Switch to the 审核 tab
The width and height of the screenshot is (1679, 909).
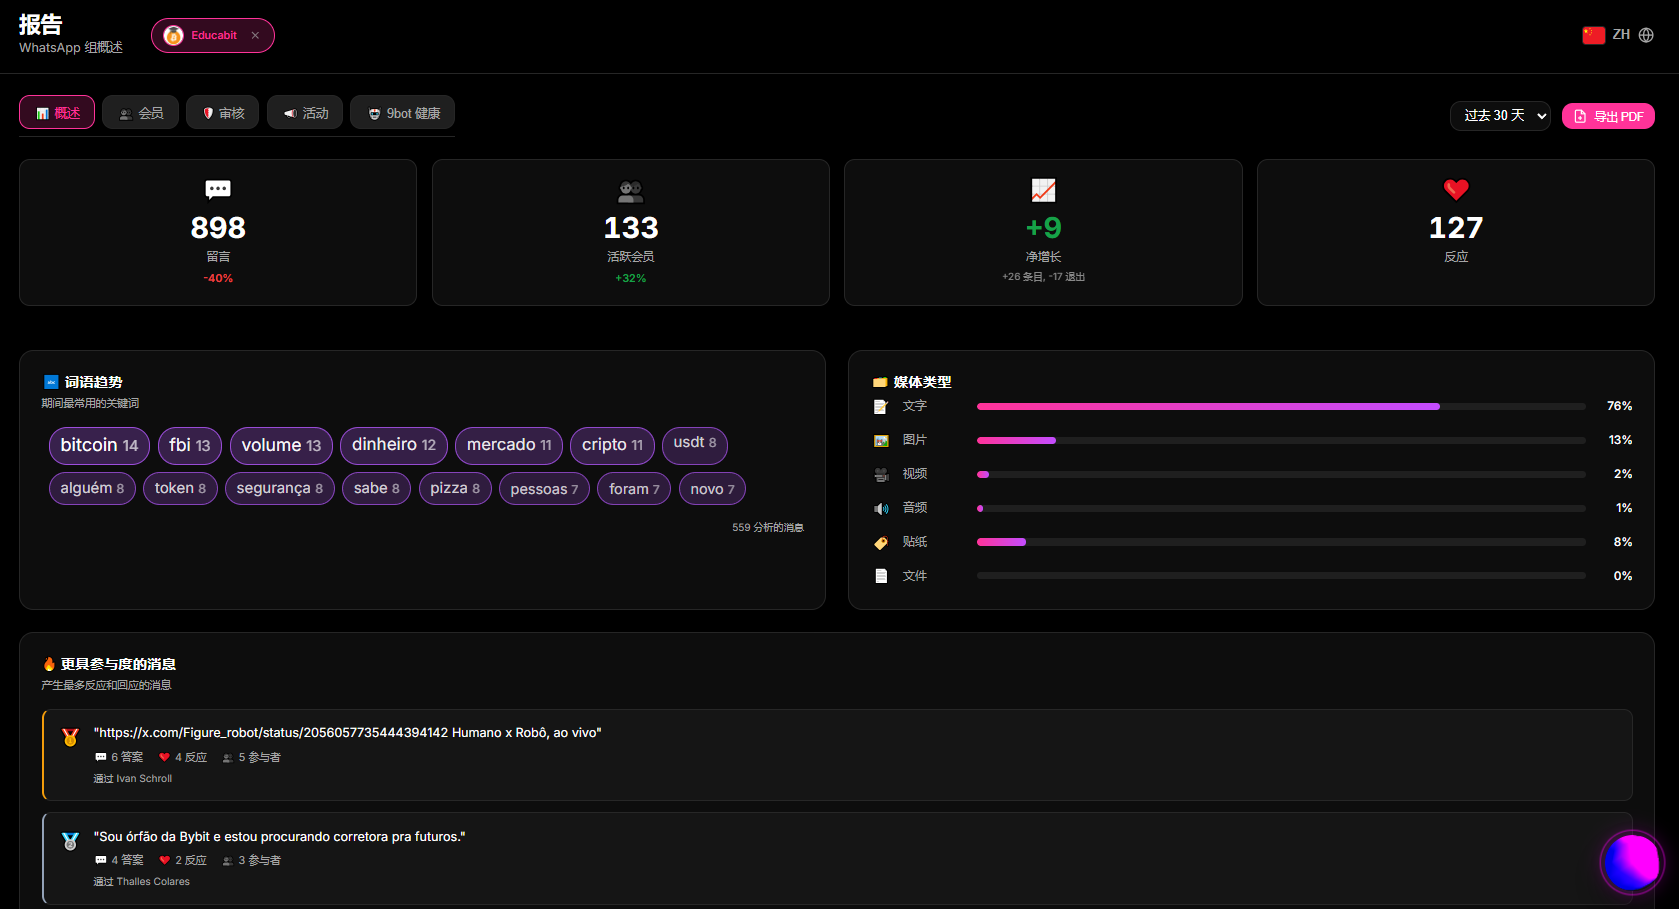223,112
